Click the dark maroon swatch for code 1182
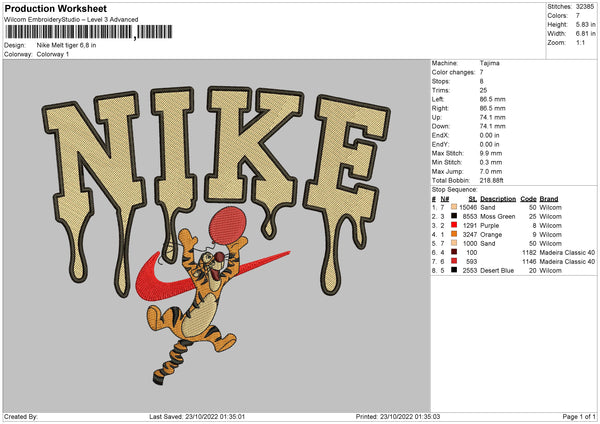The image size is (600, 424). [x=454, y=252]
